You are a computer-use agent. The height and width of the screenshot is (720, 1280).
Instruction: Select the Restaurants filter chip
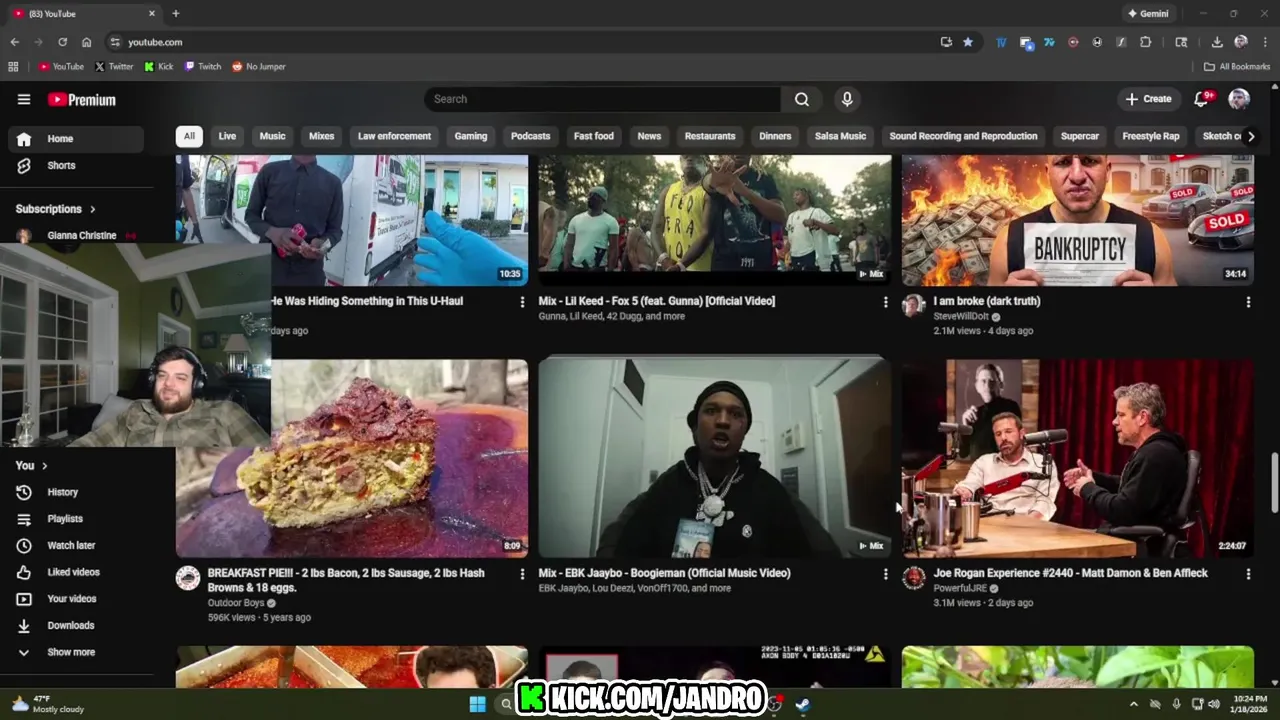[710, 136]
